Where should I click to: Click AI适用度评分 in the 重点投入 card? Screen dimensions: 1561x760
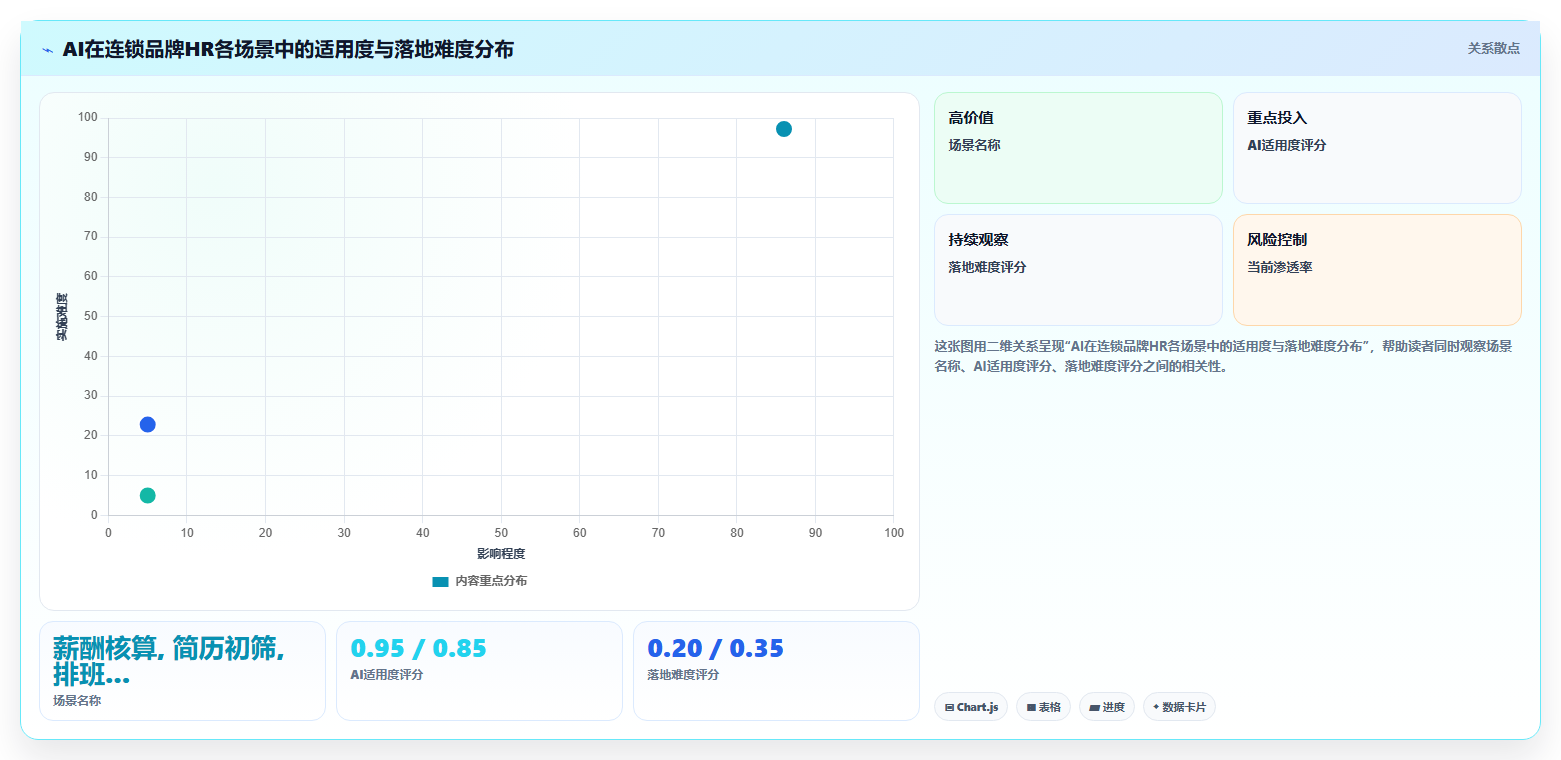(1286, 145)
